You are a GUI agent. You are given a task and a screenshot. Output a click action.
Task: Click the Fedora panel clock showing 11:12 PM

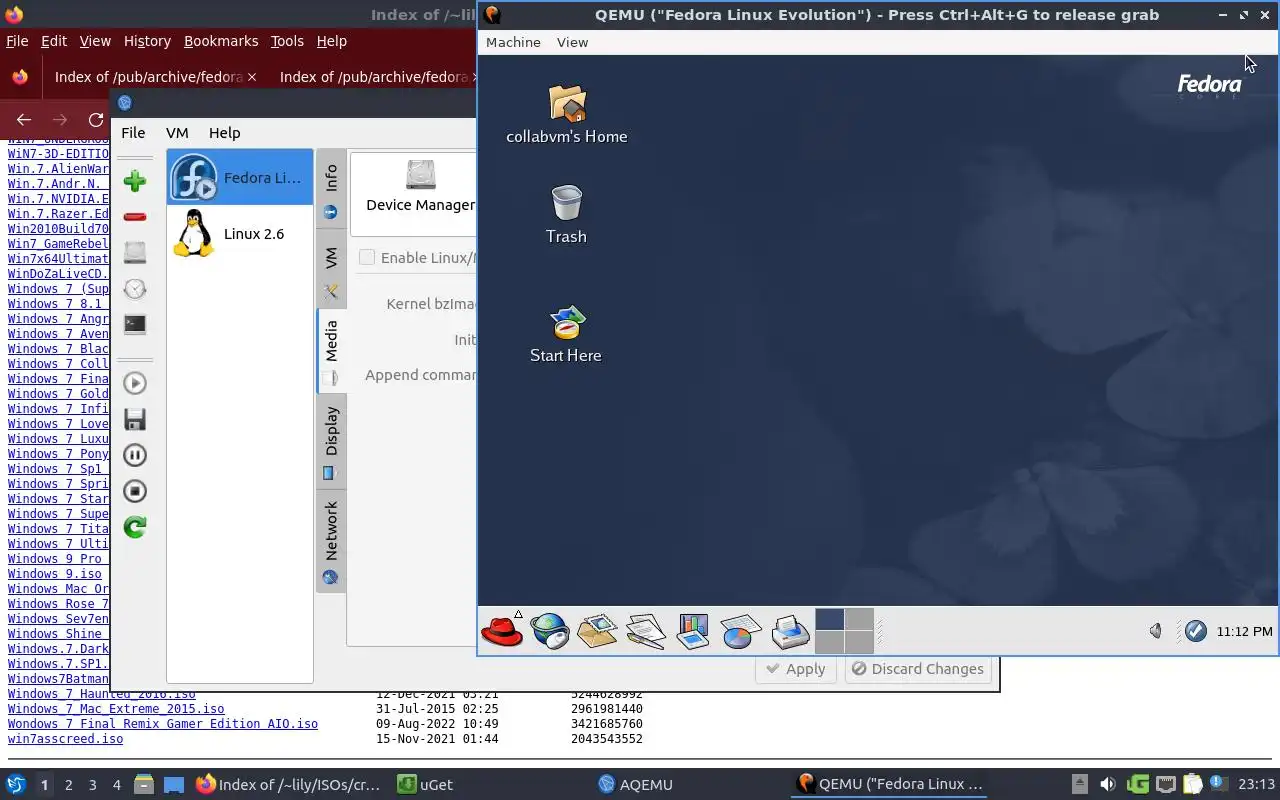1244,631
